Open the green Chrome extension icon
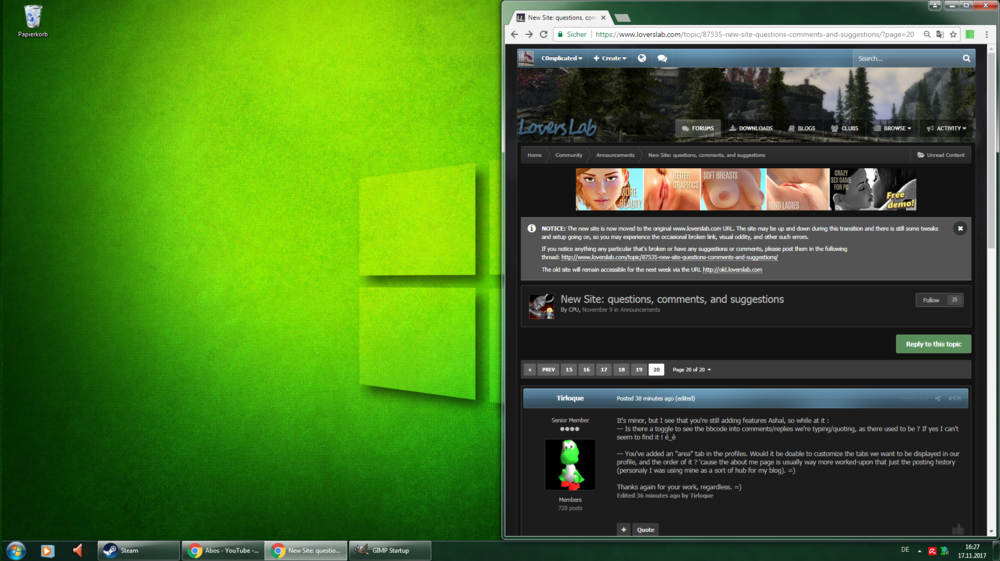Image resolution: width=1000 pixels, height=561 pixels. pos(969,34)
